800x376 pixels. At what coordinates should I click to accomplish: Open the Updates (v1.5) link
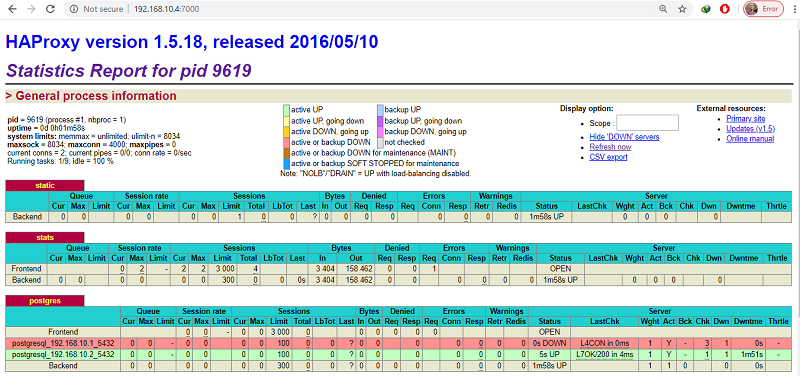click(750, 129)
